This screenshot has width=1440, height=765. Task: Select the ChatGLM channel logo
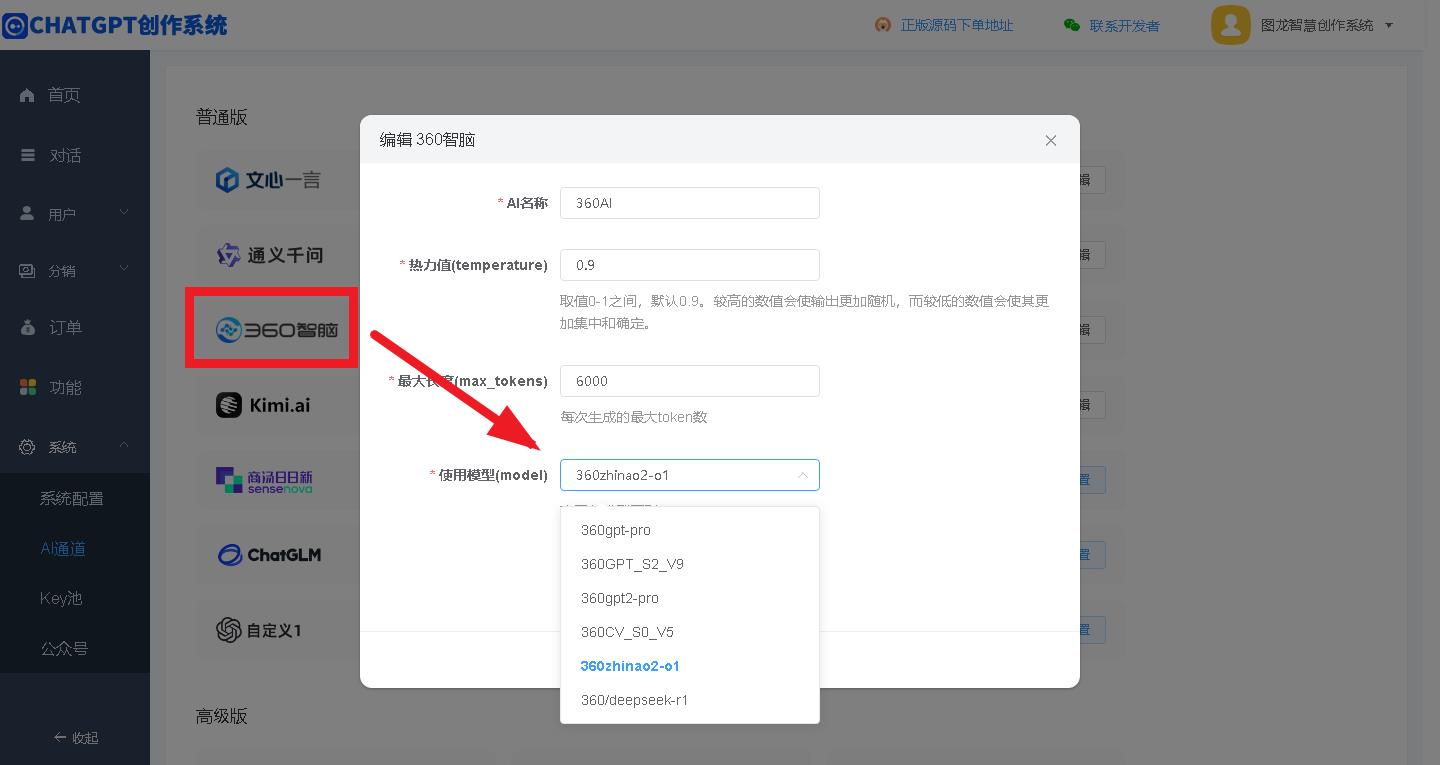[269, 555]
